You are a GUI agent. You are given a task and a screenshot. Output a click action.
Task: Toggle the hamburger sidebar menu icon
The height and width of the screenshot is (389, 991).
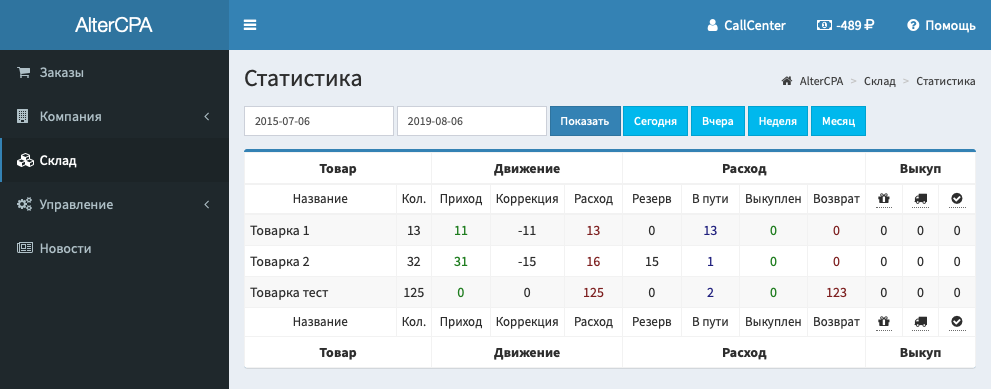point(250,25)
